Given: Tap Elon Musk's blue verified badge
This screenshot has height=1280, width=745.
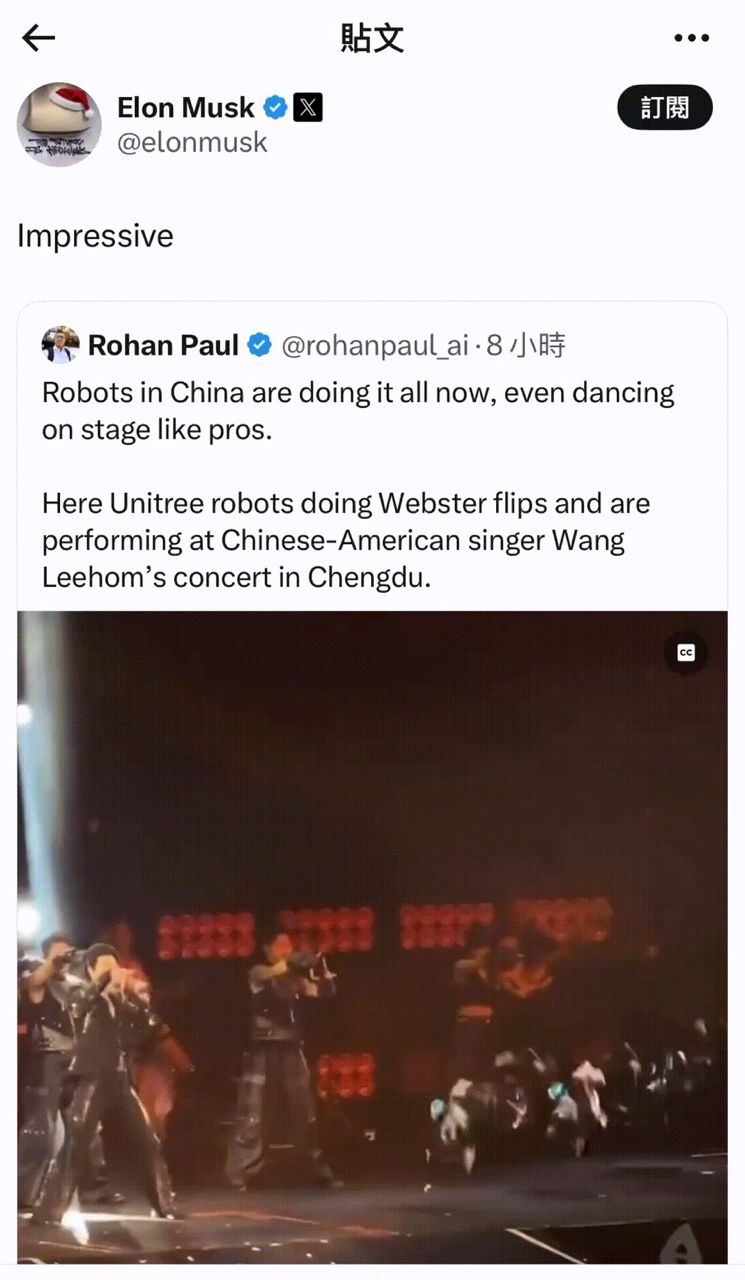Looking at the screenshot, I should click(x=275, y=107).
